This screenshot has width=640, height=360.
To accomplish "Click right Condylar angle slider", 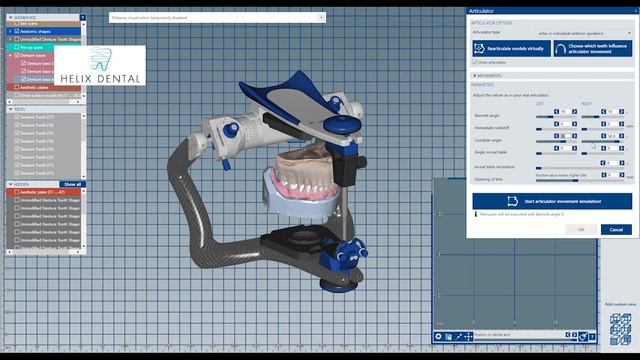I will (x=602, y=141).
